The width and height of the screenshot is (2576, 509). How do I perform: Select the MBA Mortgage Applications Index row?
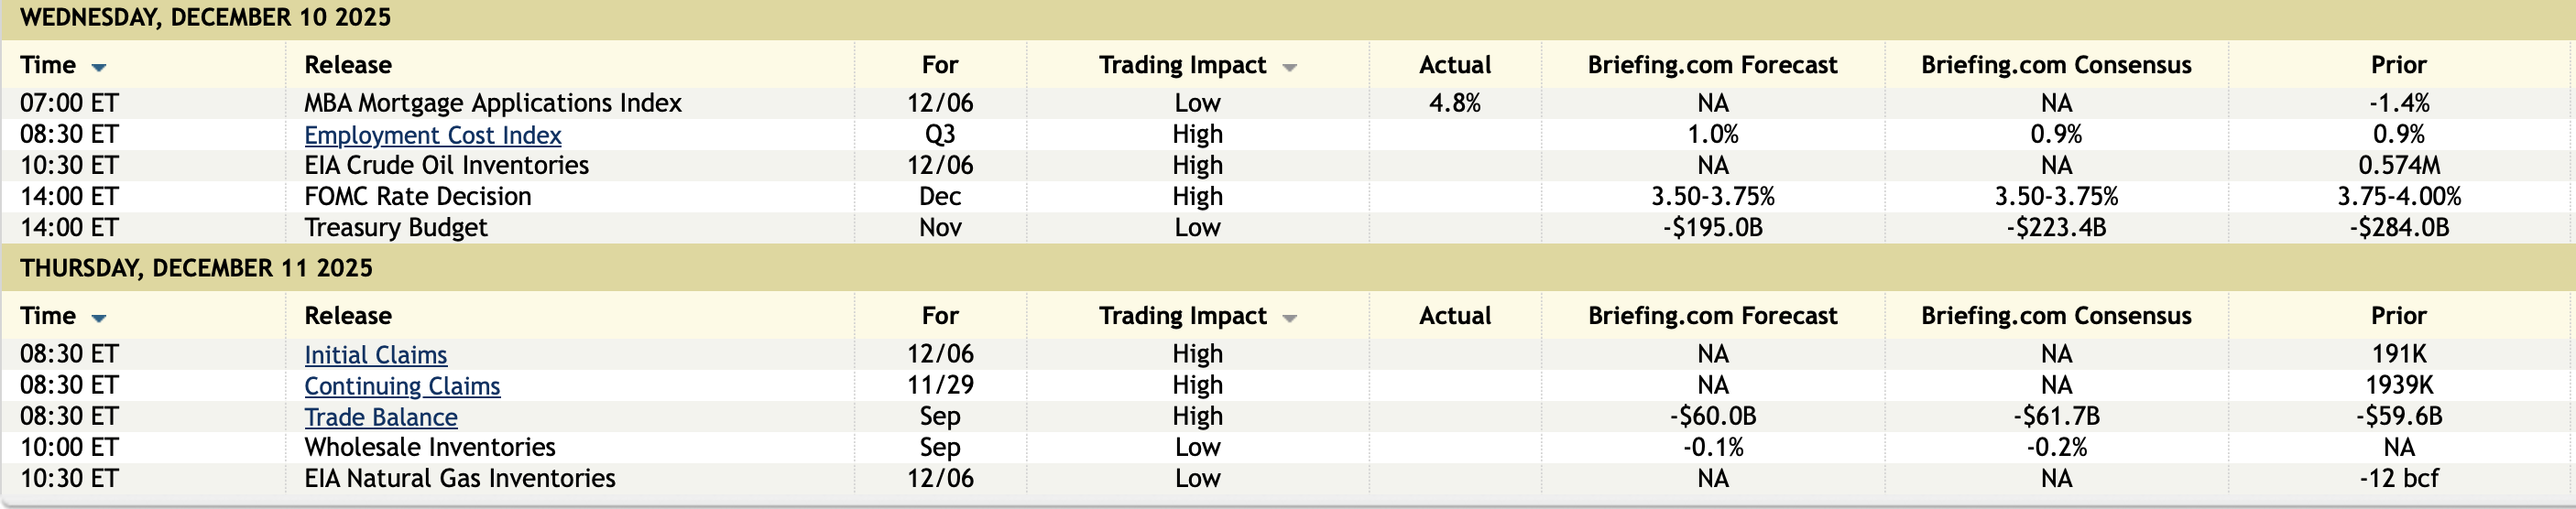(492, 103)
